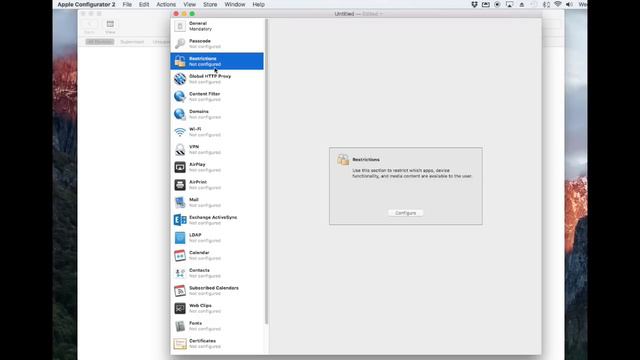Click the Wi-Fi status menu bar icon
Image resolution: width=640 pixels, height=360 pixels.
pyautogui.click(x=558, y=4)
